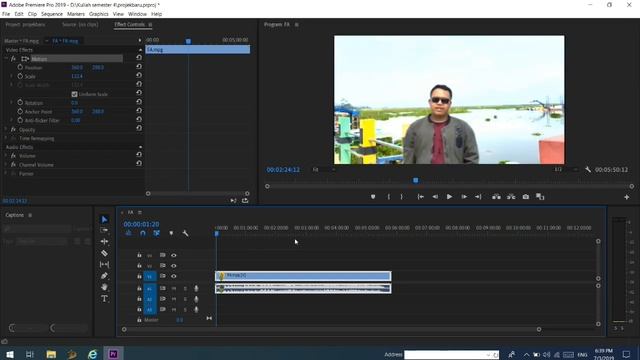Screen dimensions: 640x360
Task: Toggle insert sequences as nests button
Action: 129,233
